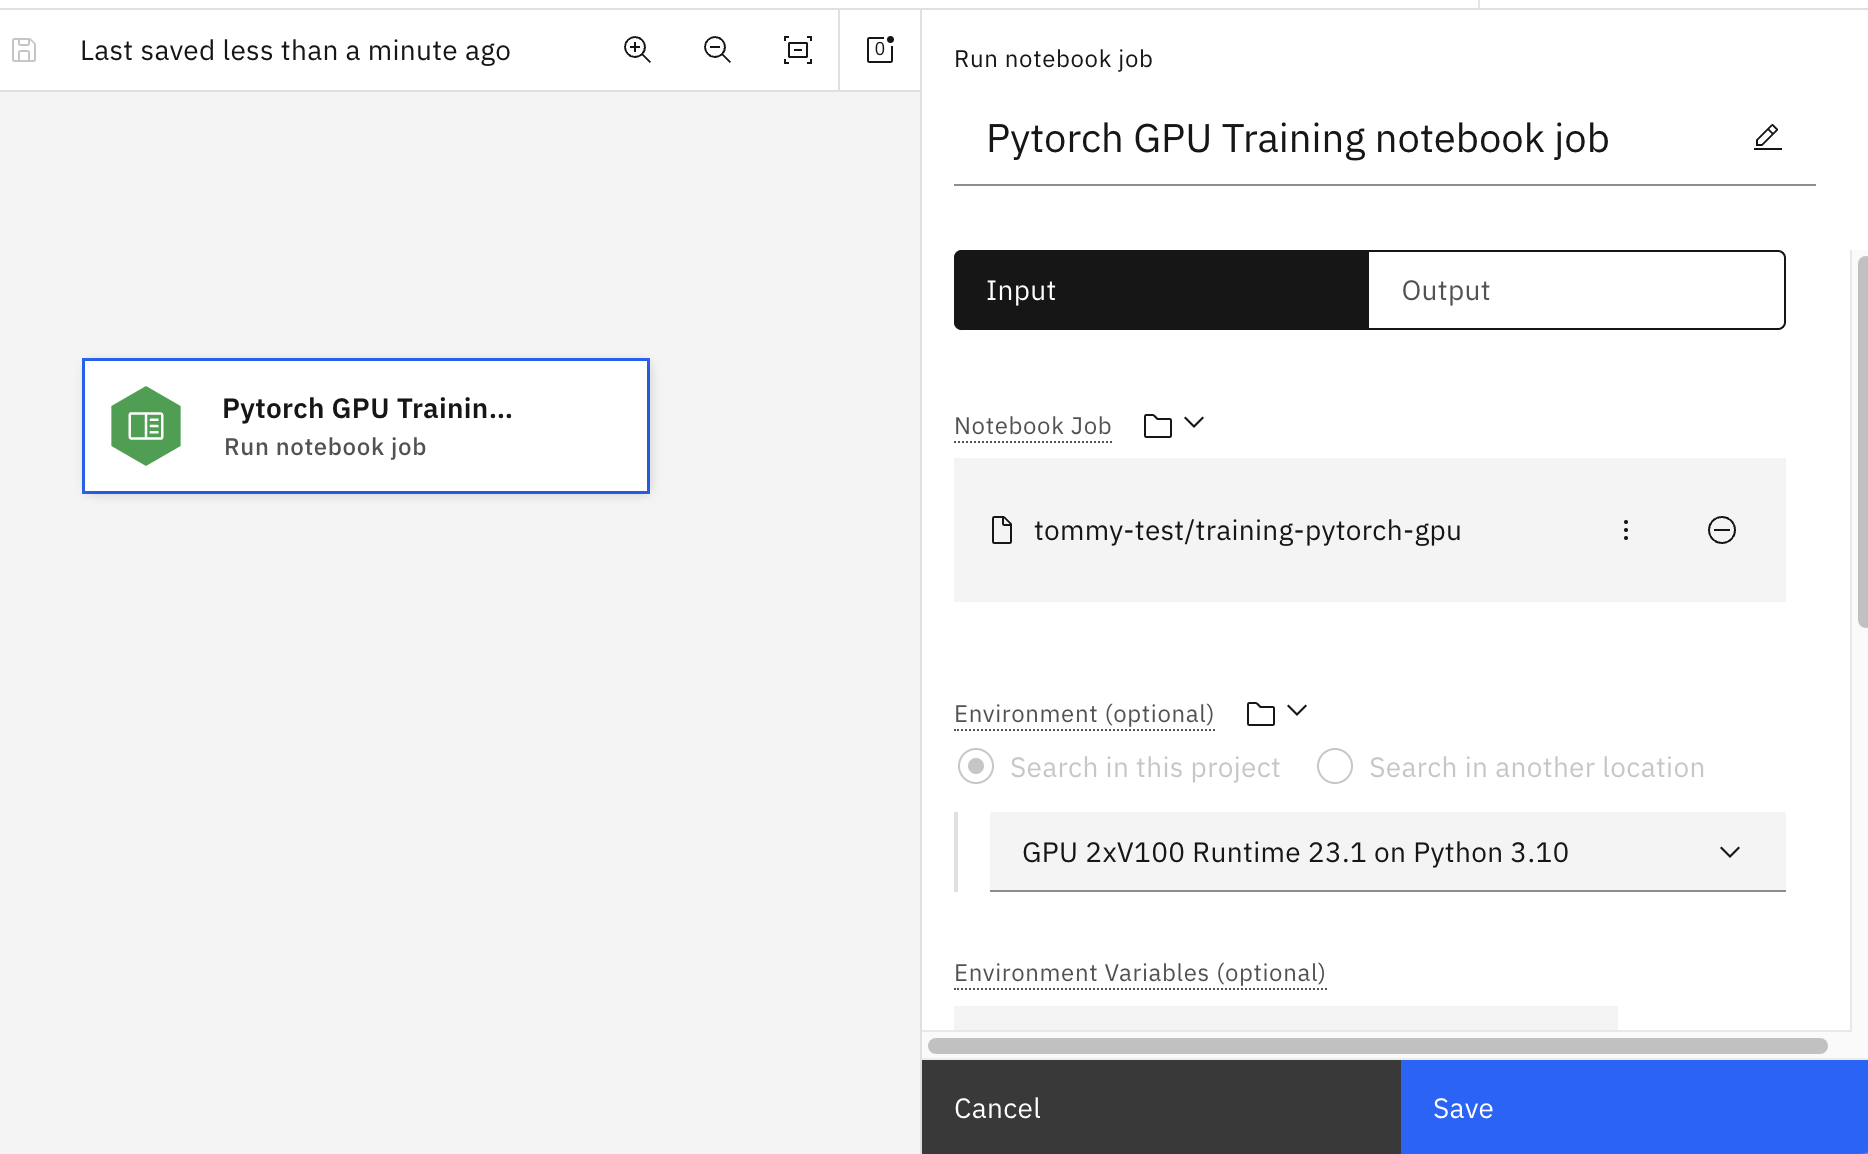Expand the Environment source folder dropdown

[1276, 713]
